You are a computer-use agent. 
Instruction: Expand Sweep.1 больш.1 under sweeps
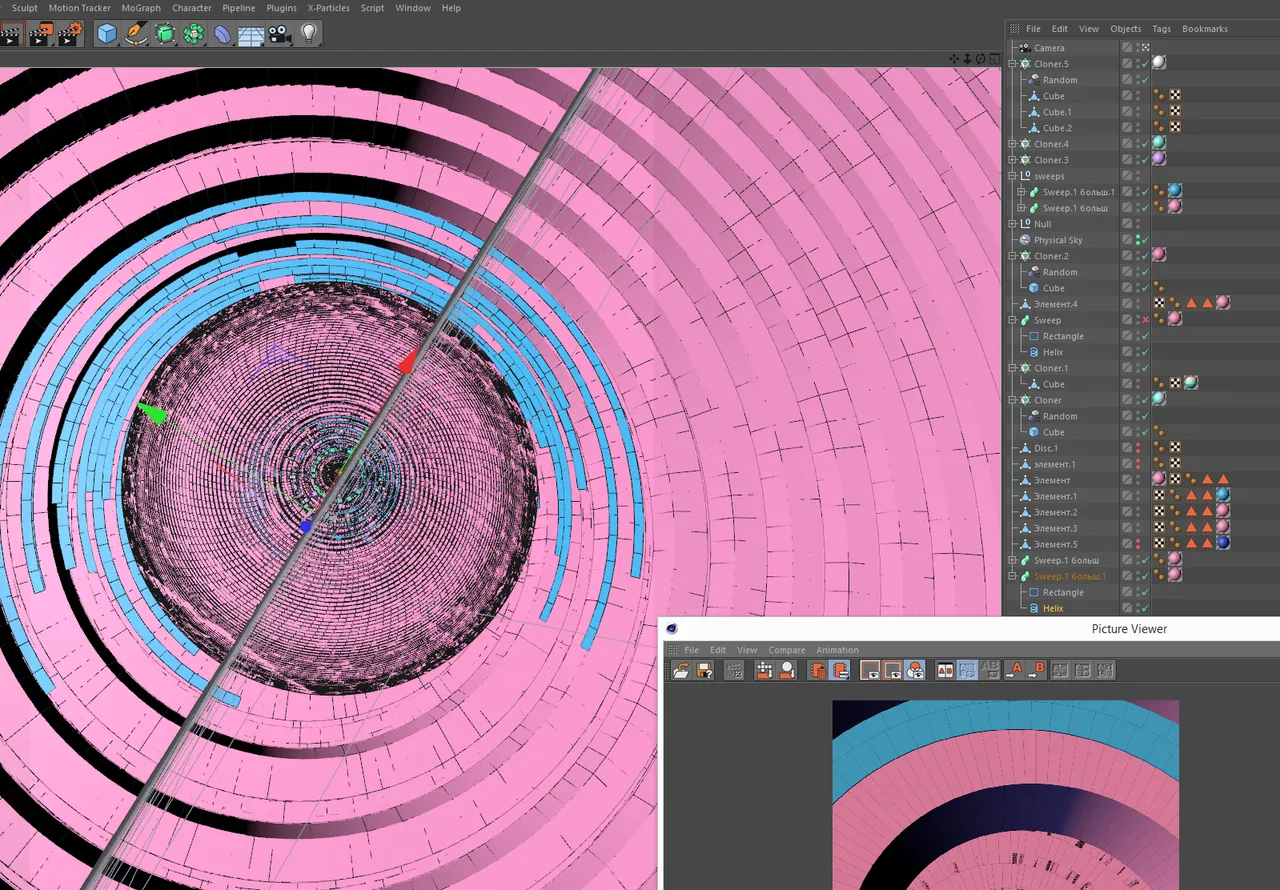pos(1021,192)
